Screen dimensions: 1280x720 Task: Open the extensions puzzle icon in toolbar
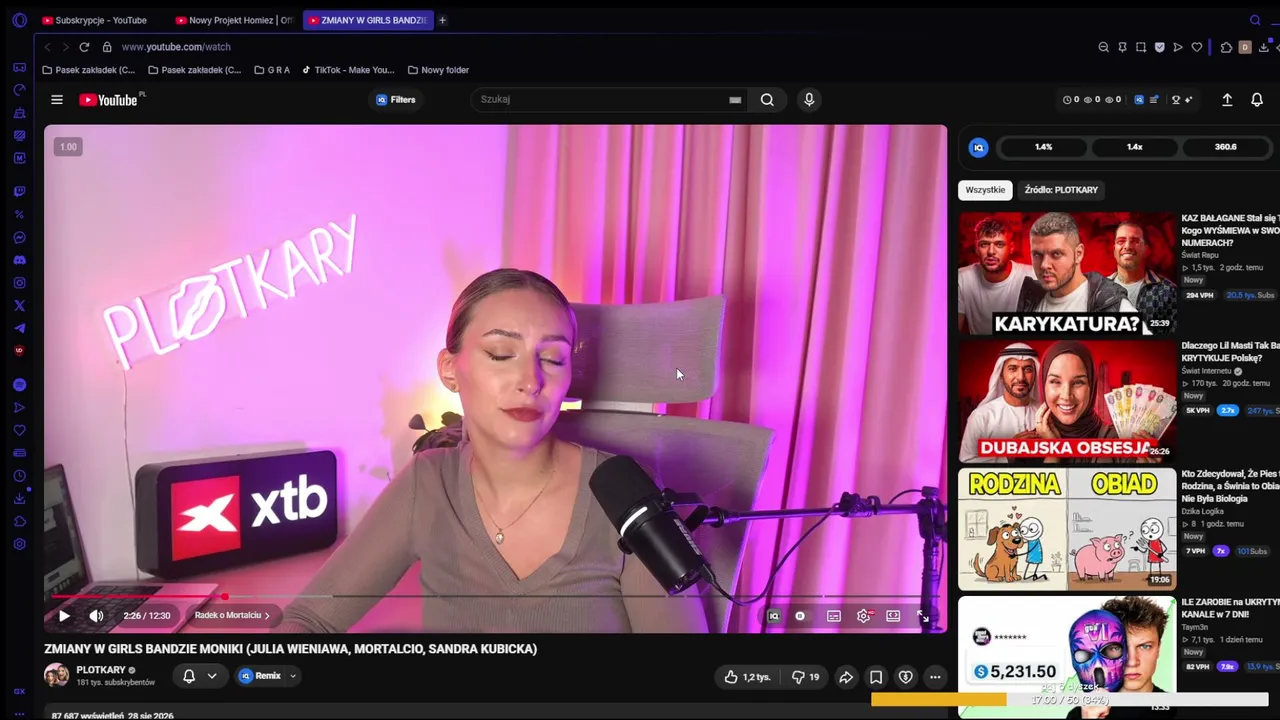click(x=1227, y=47)
